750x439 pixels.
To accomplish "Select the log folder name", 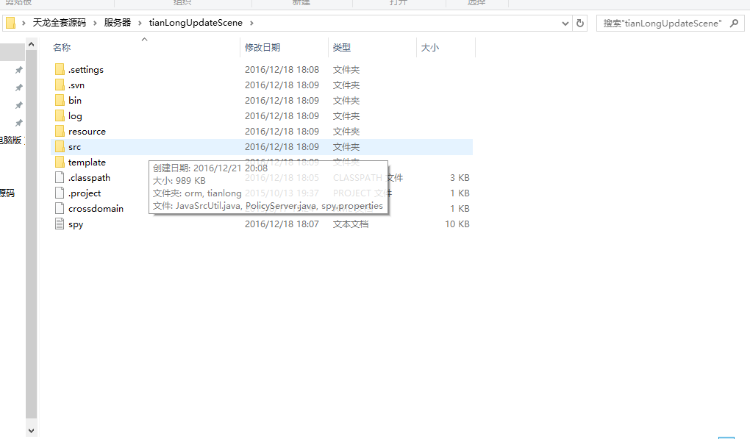I will (75, 116).
